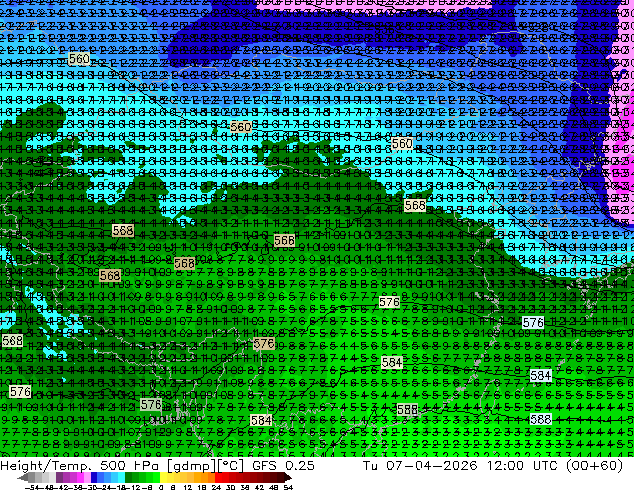Click the '24' legend tick label

point(217,488)
